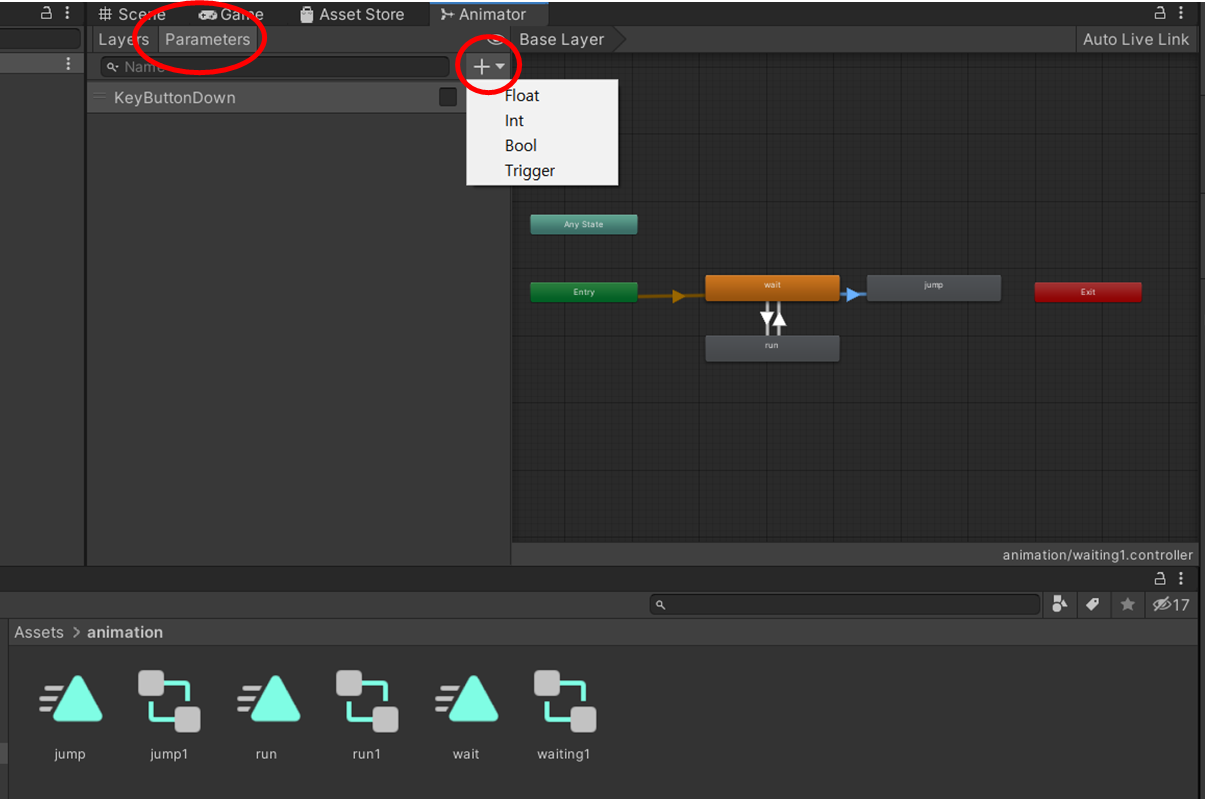The width and height of the screenshot is (1205, 799).
Task: Switch to the Layers tab in Animator
Action: pos(123,39)
